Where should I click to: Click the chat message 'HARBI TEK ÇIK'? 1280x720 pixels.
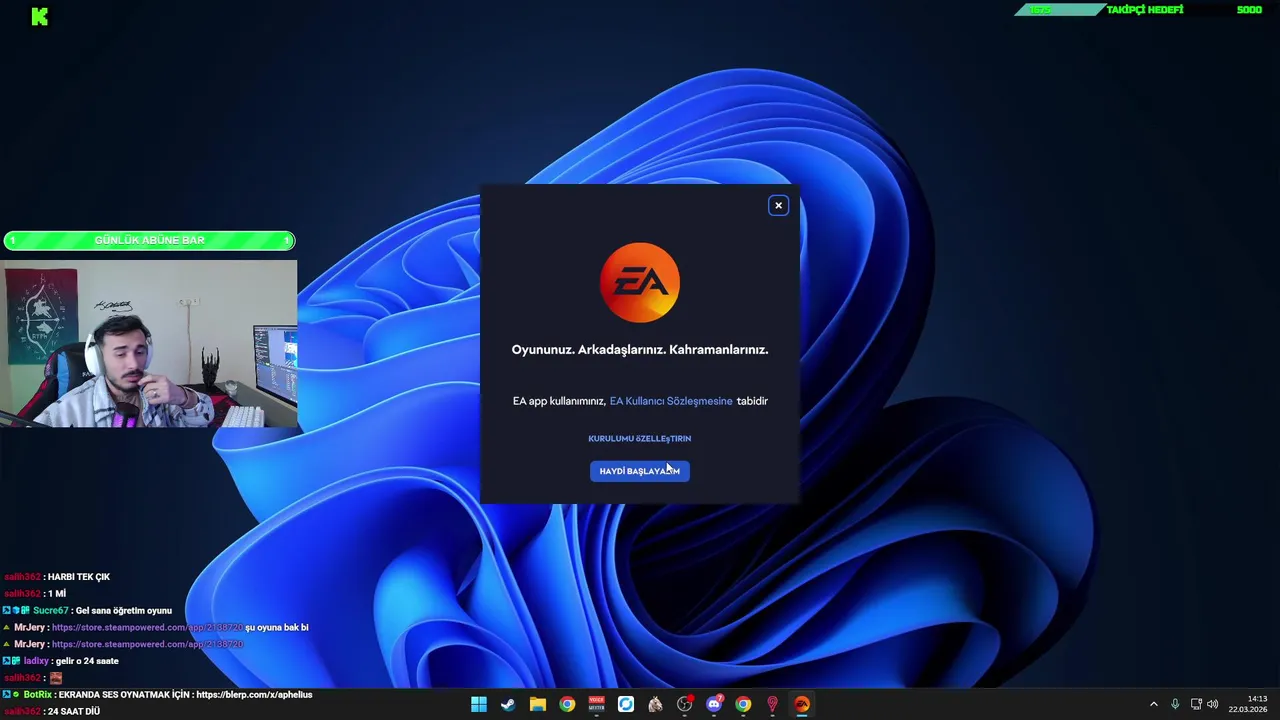79,577
